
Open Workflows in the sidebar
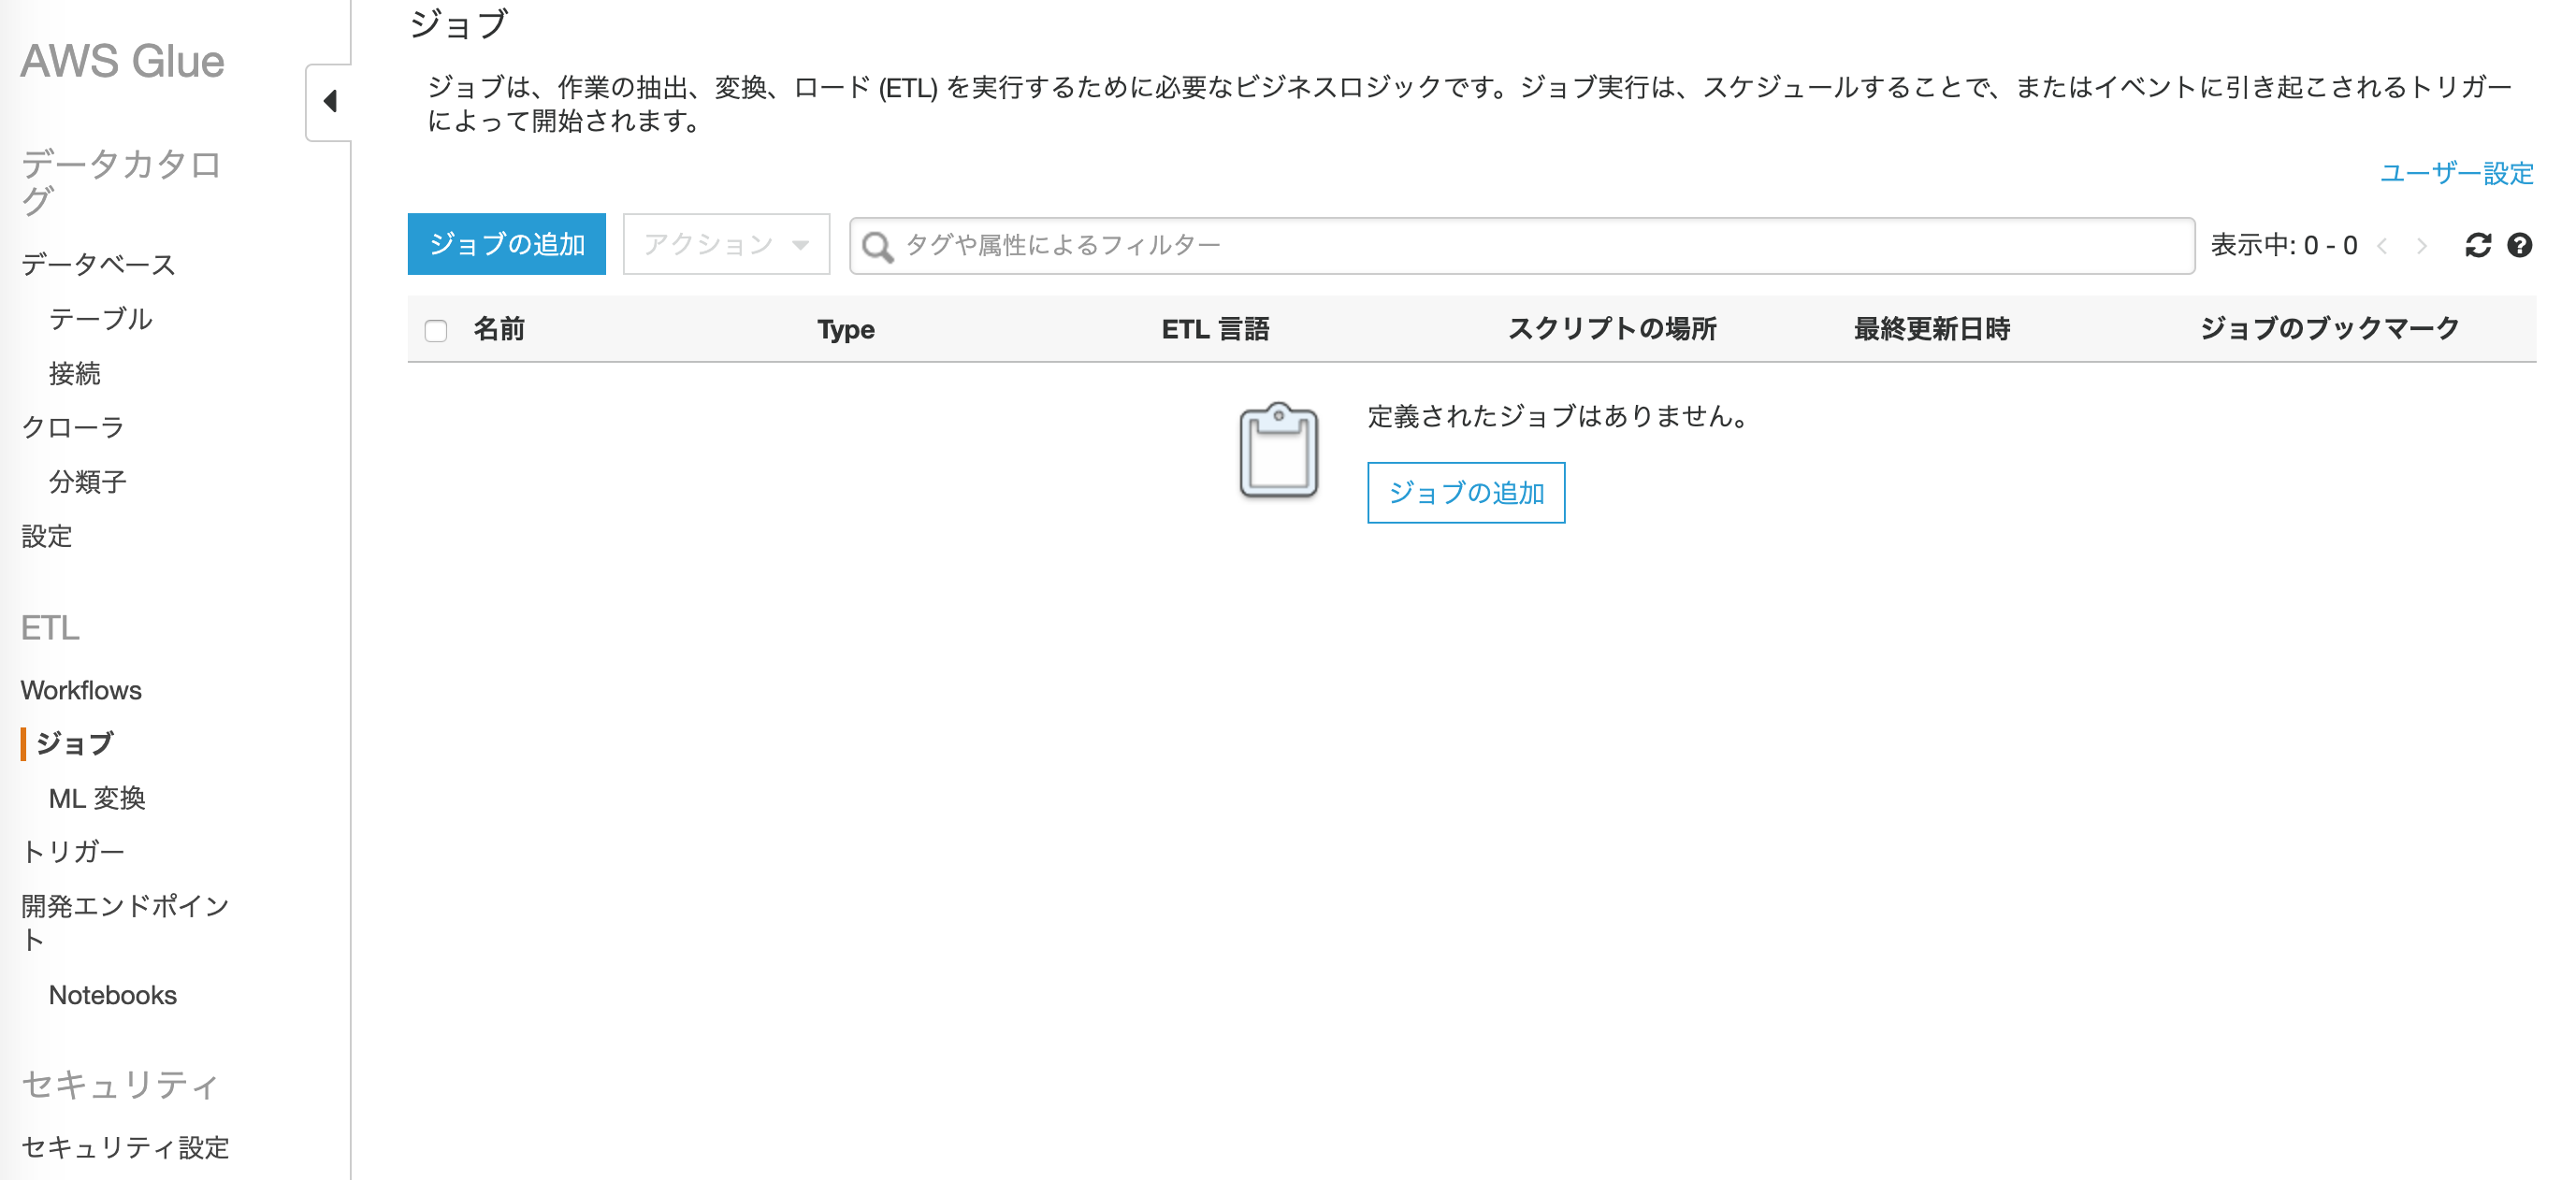81,690
